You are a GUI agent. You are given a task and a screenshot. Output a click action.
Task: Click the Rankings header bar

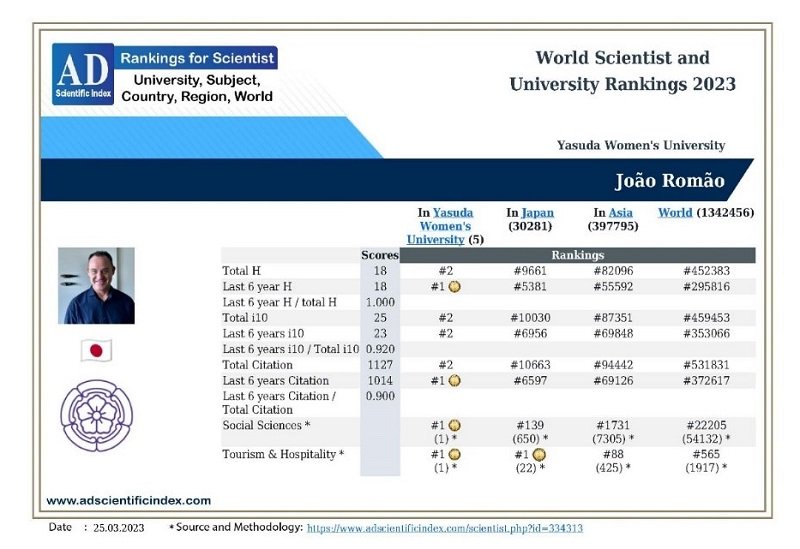578,255
